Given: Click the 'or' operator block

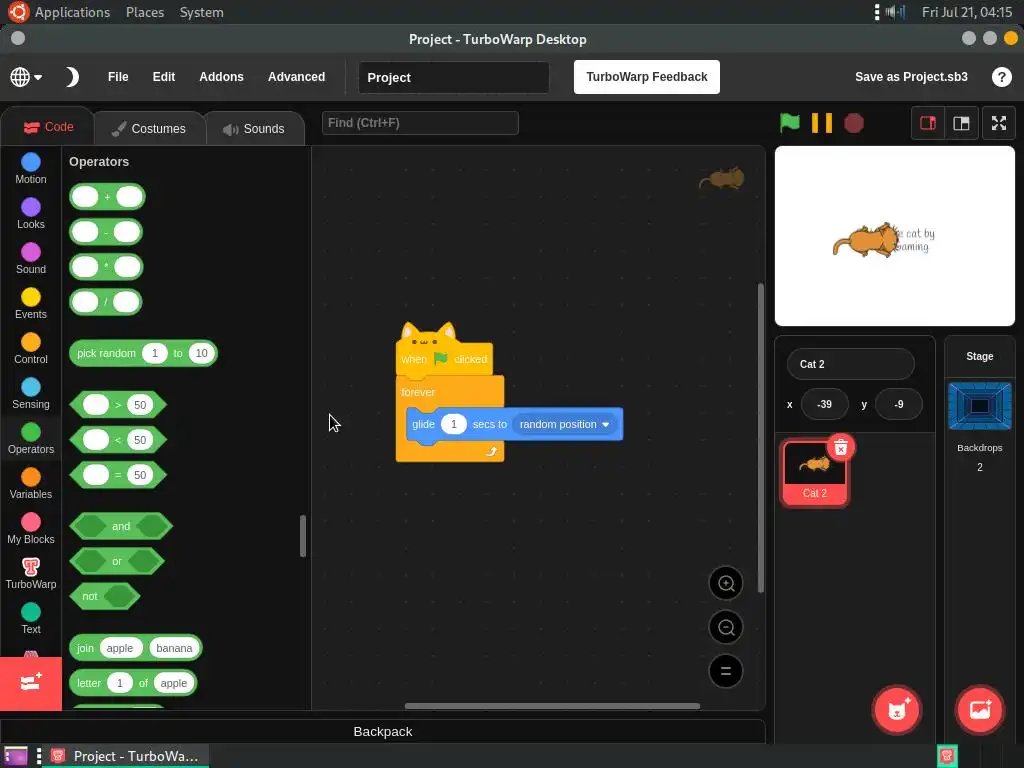Looking at the screenshot, I should click(117, 561).
